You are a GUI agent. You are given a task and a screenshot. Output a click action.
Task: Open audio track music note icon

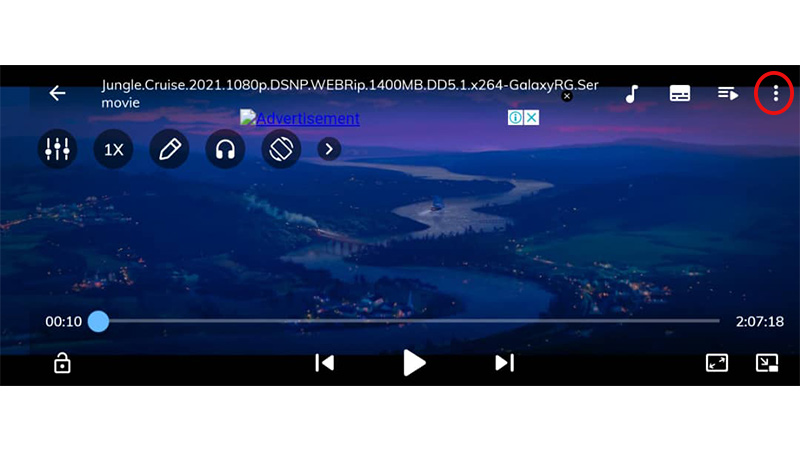[632, 94]
